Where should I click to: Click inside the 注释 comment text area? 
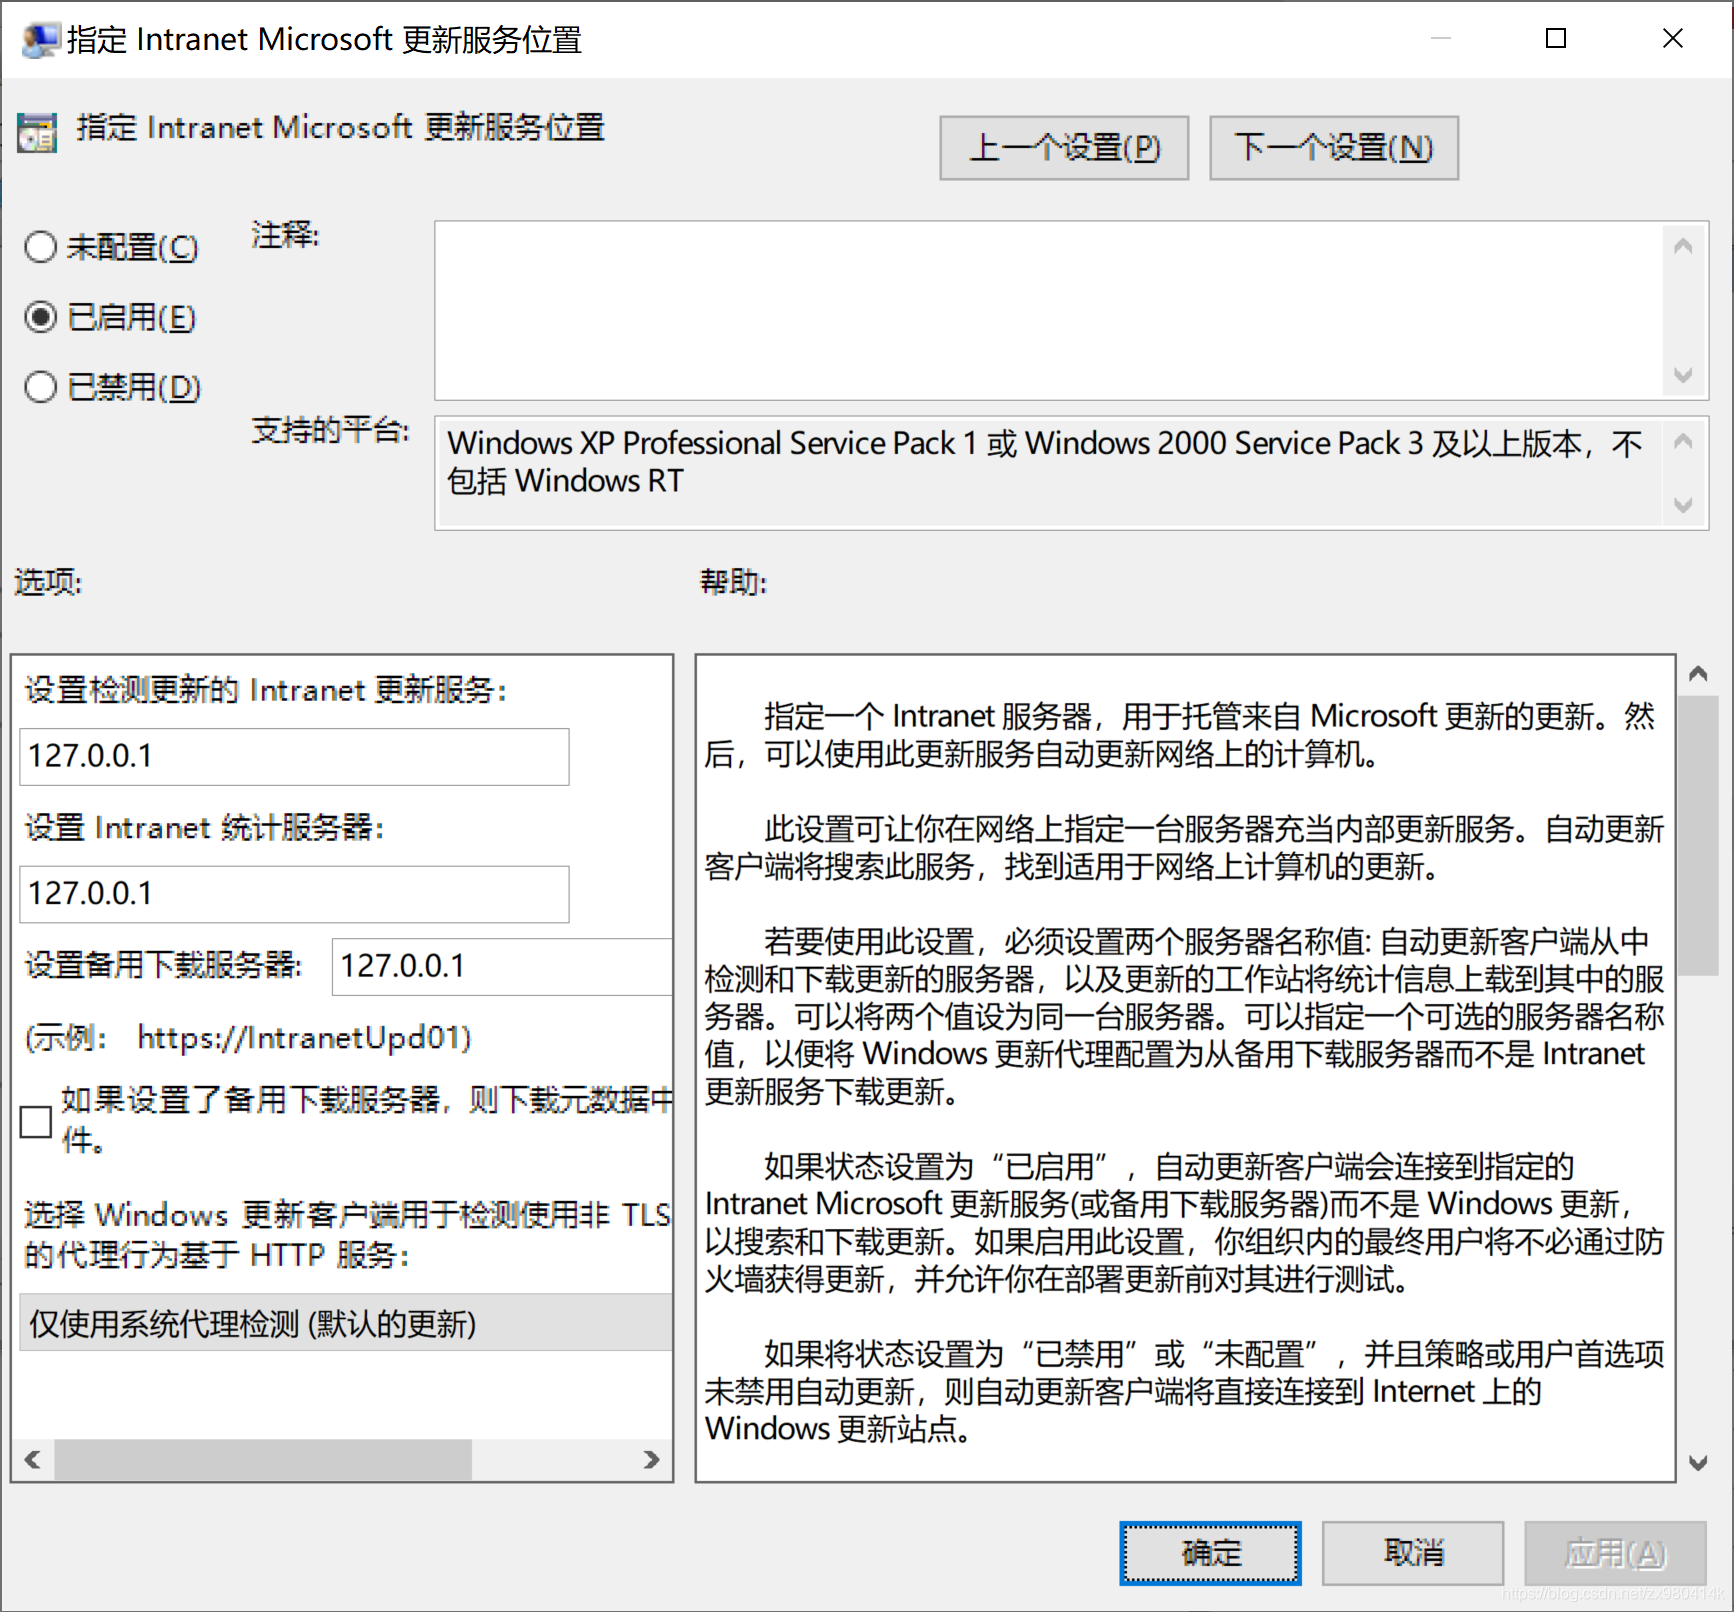(1048, 310)
